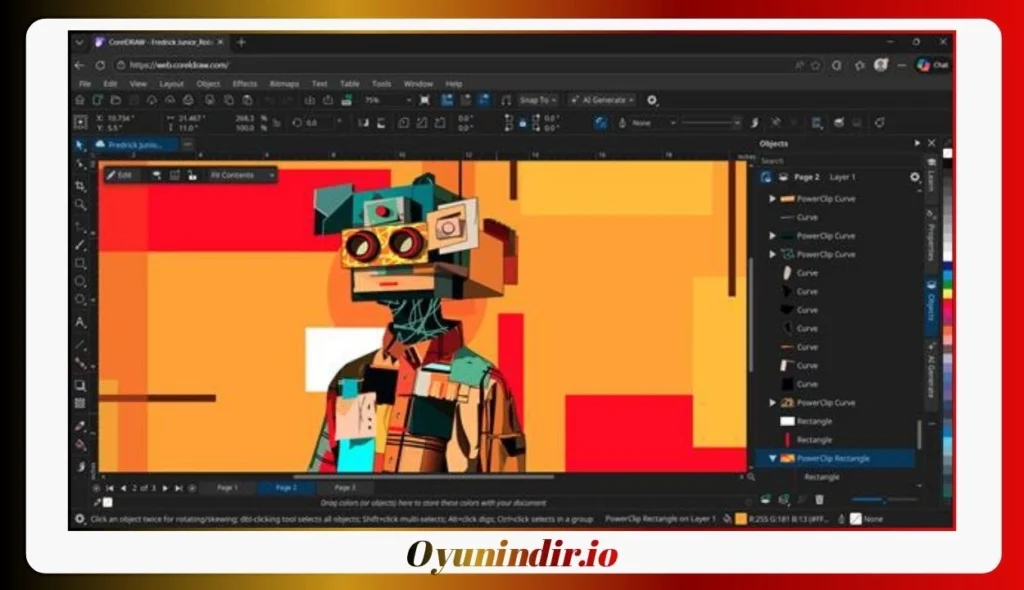Expand the first PowerClip Curve item
This screenshot has height=590, width=1024.
772,199
